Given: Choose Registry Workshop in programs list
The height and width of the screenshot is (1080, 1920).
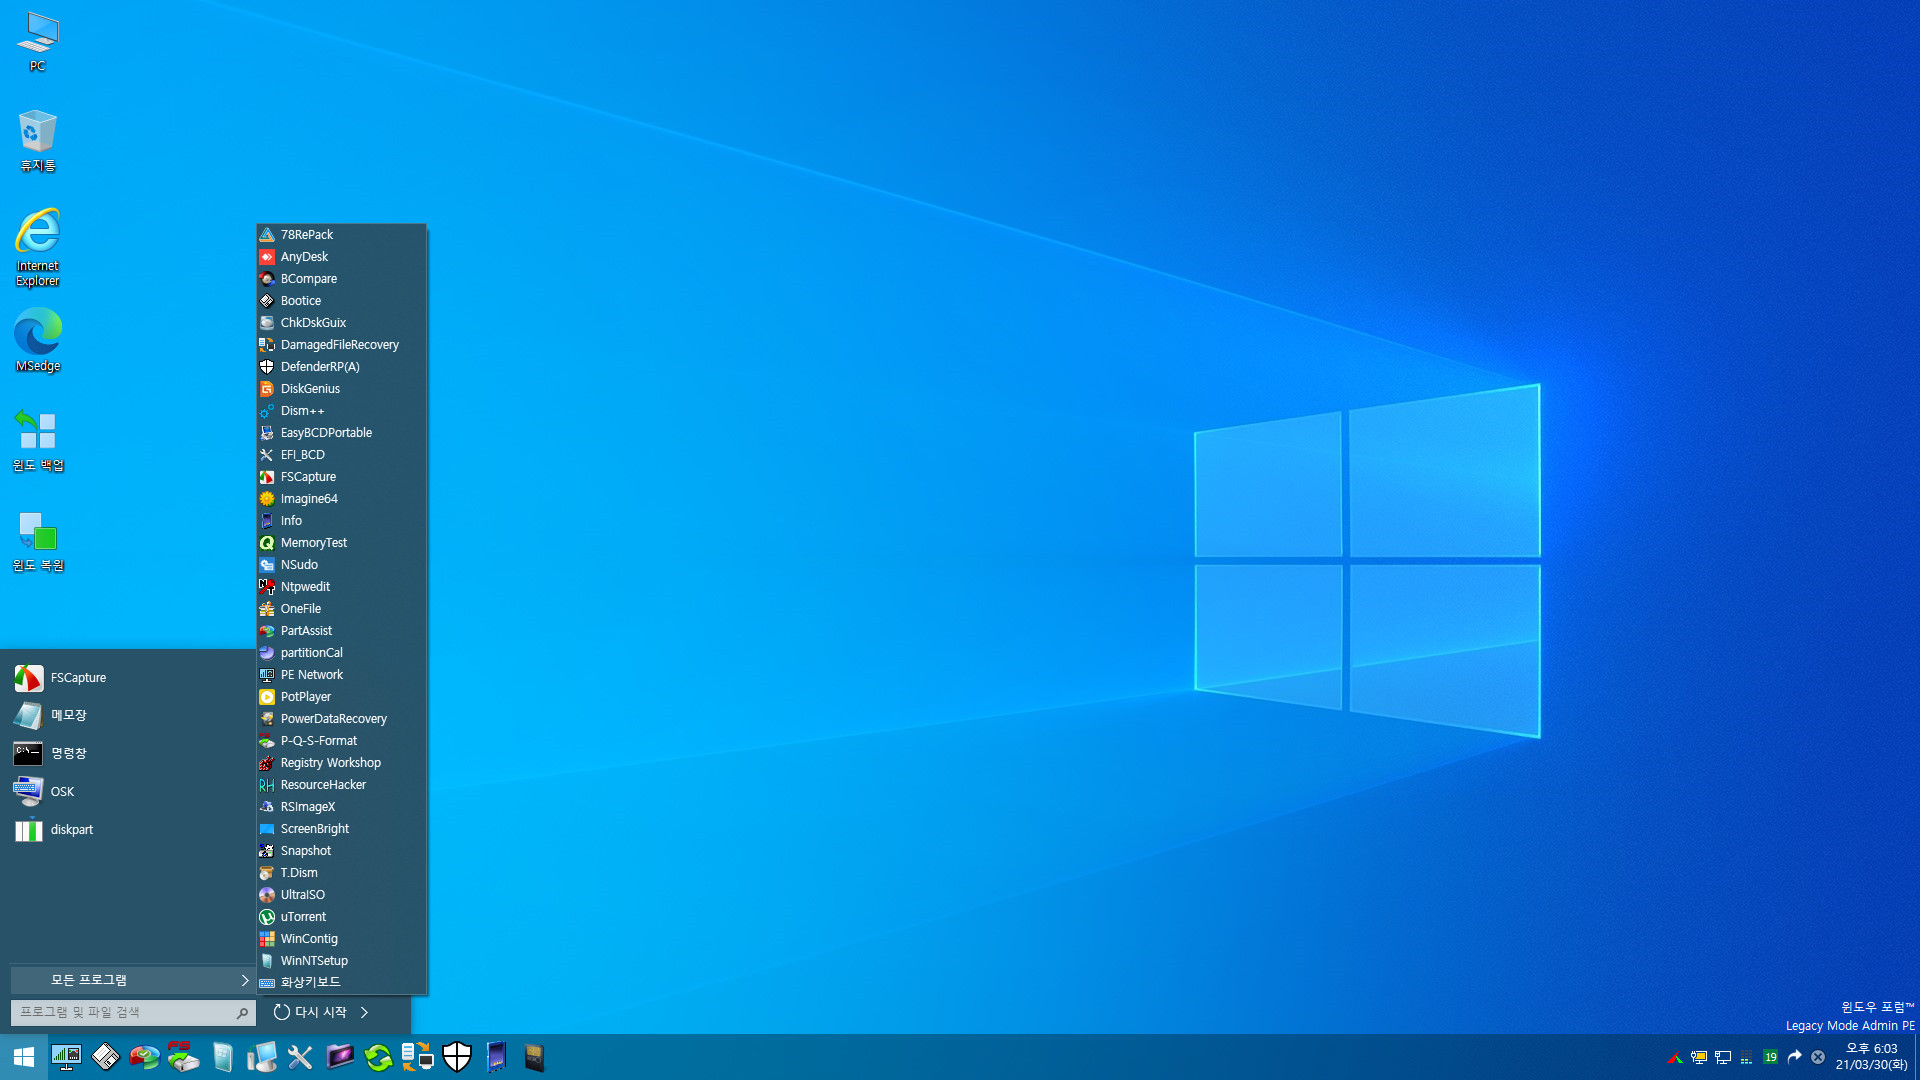Looking at the screenshot, I should tap(342, 763).
